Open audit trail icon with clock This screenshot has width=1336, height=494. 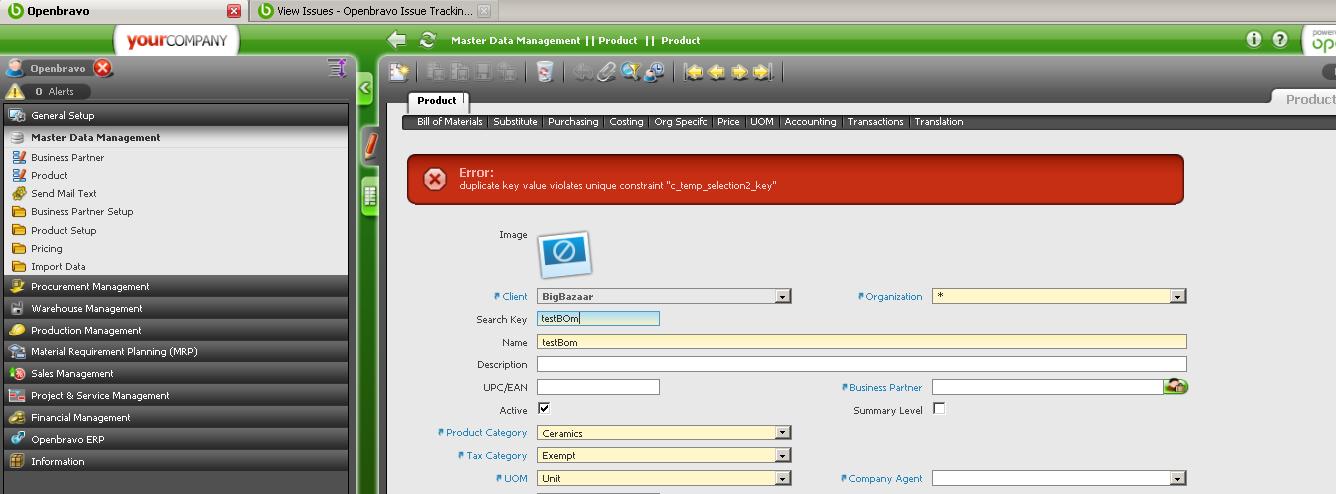[654, 71]
